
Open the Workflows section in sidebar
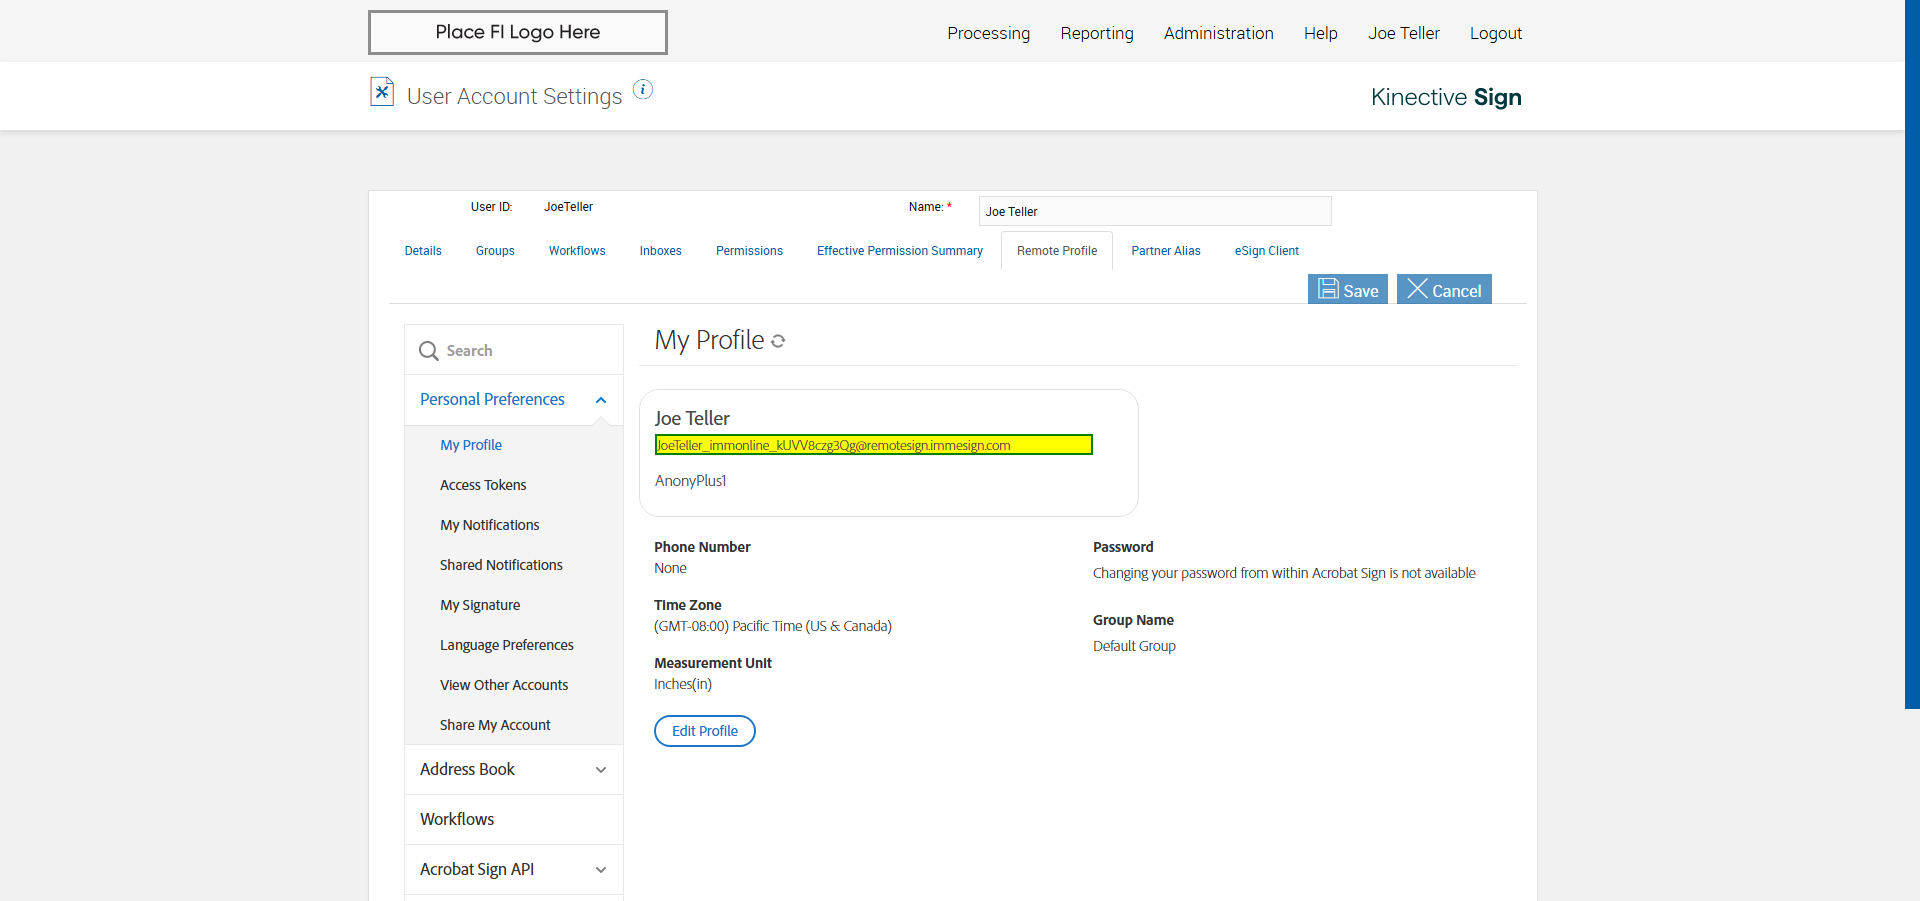click(457, 819)
